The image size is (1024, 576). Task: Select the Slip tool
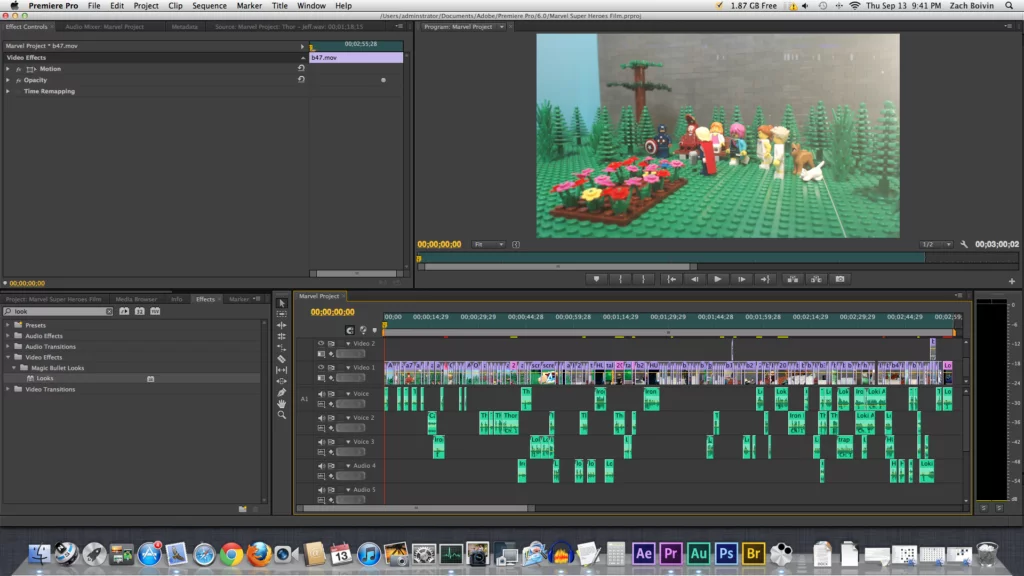point(281,370)
